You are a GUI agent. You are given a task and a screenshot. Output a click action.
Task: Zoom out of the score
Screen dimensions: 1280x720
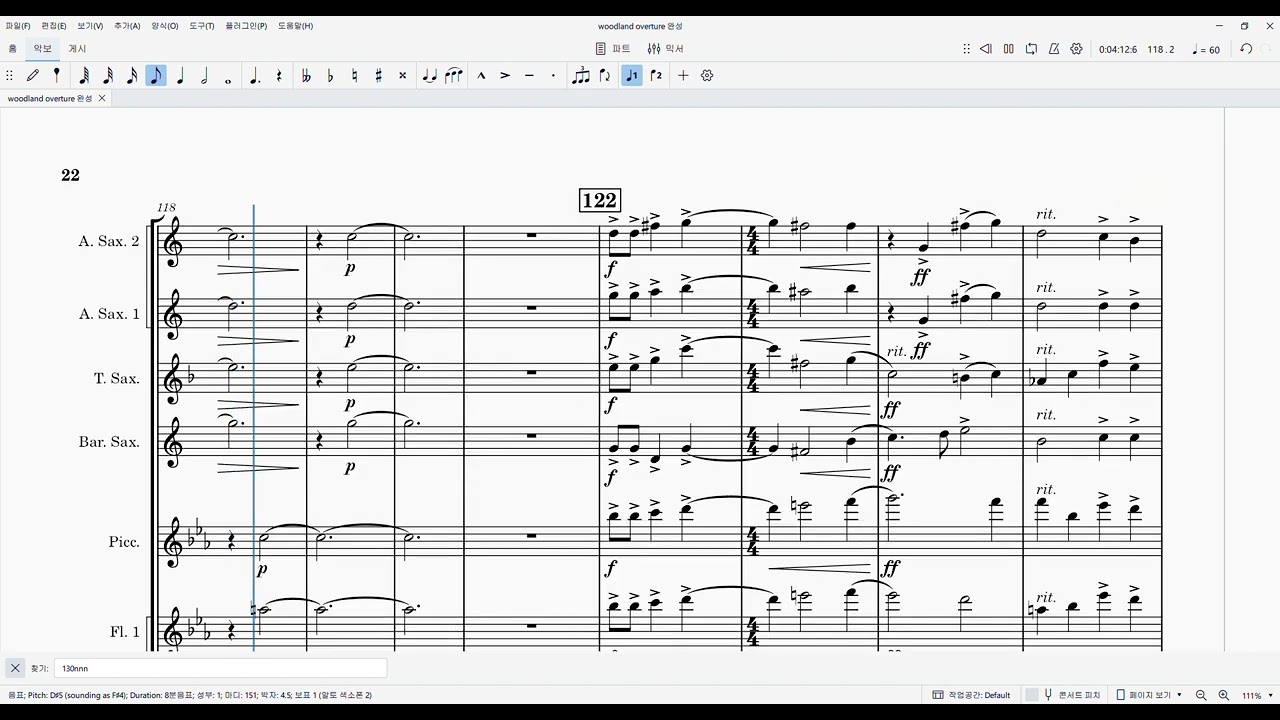(x=1201, y=695)
